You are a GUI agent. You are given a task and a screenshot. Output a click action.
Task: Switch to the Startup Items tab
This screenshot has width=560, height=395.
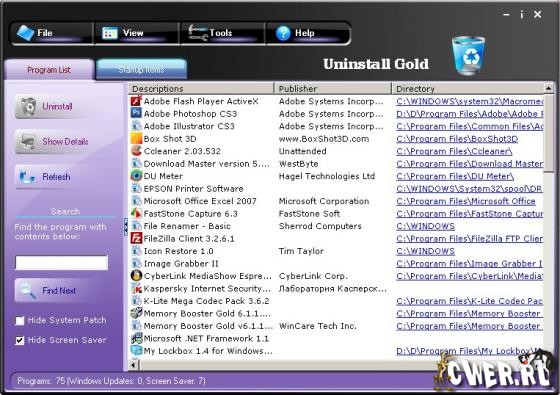(141, 69)
